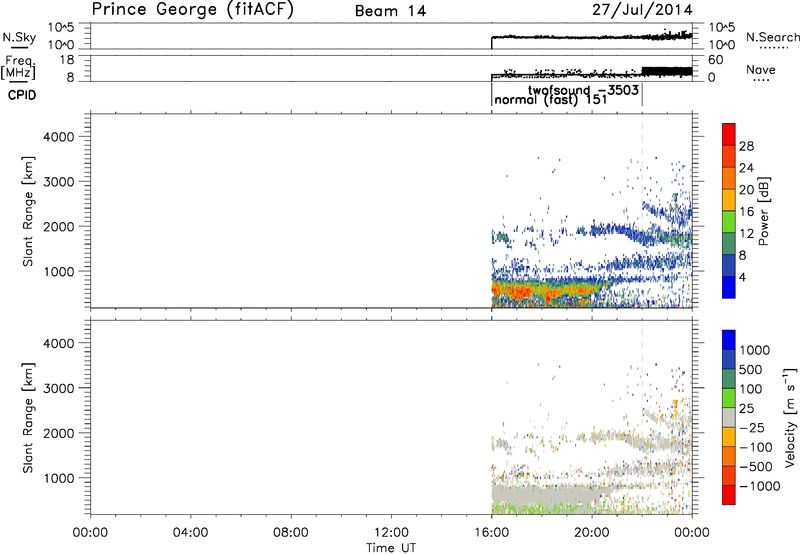Click the power panel 'Slant Range [km]' label
Image resolution: width=800 pixels, height=554 pixels.
tap(28, 211)
